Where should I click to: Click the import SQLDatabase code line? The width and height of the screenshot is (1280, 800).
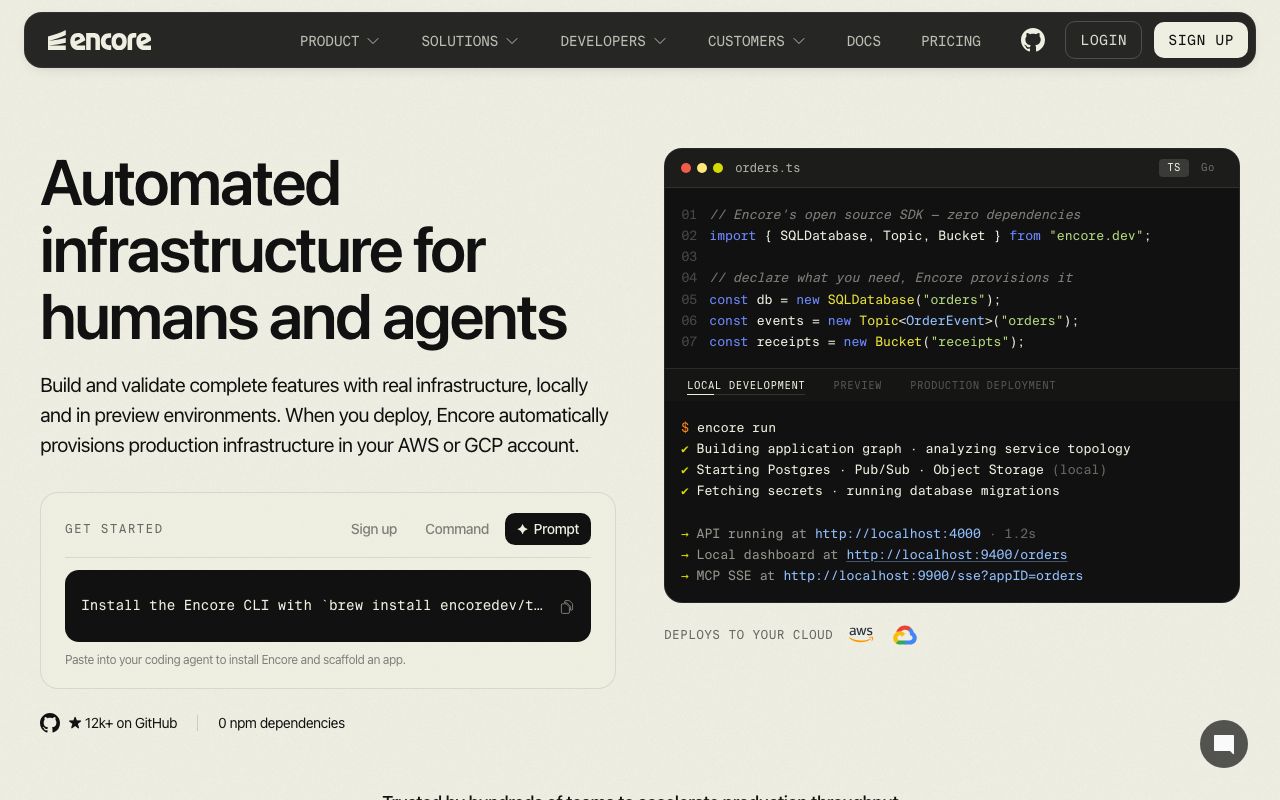pos(930,236)
